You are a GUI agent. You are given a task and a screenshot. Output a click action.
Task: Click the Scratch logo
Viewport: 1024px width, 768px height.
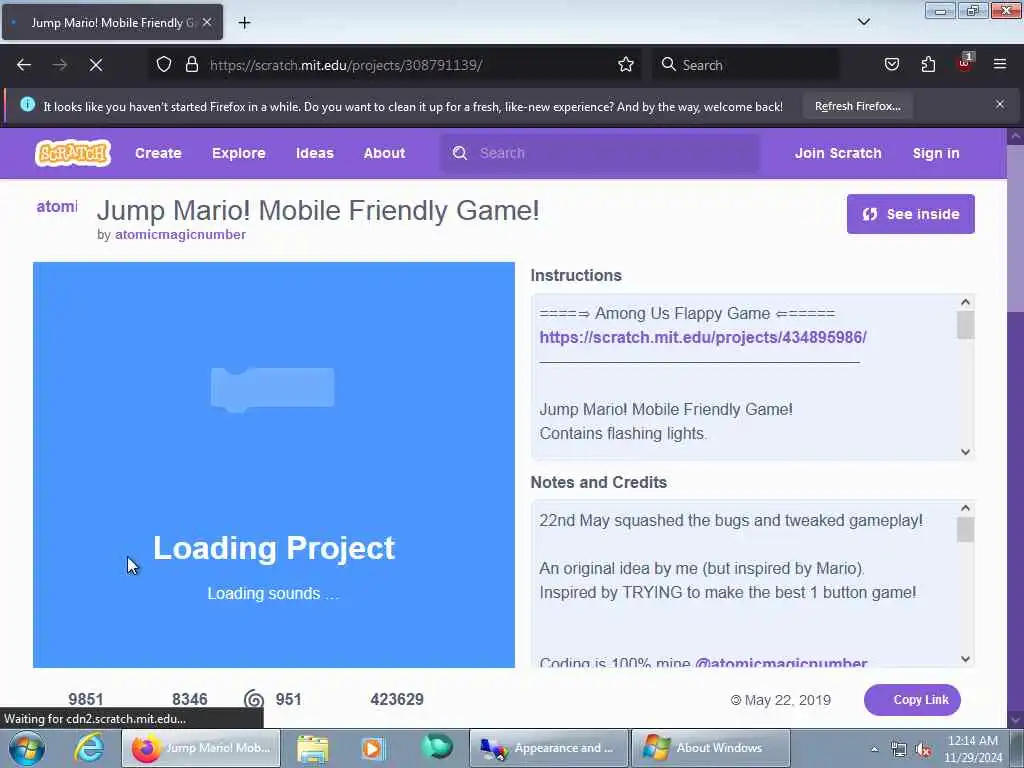(72, 153)
